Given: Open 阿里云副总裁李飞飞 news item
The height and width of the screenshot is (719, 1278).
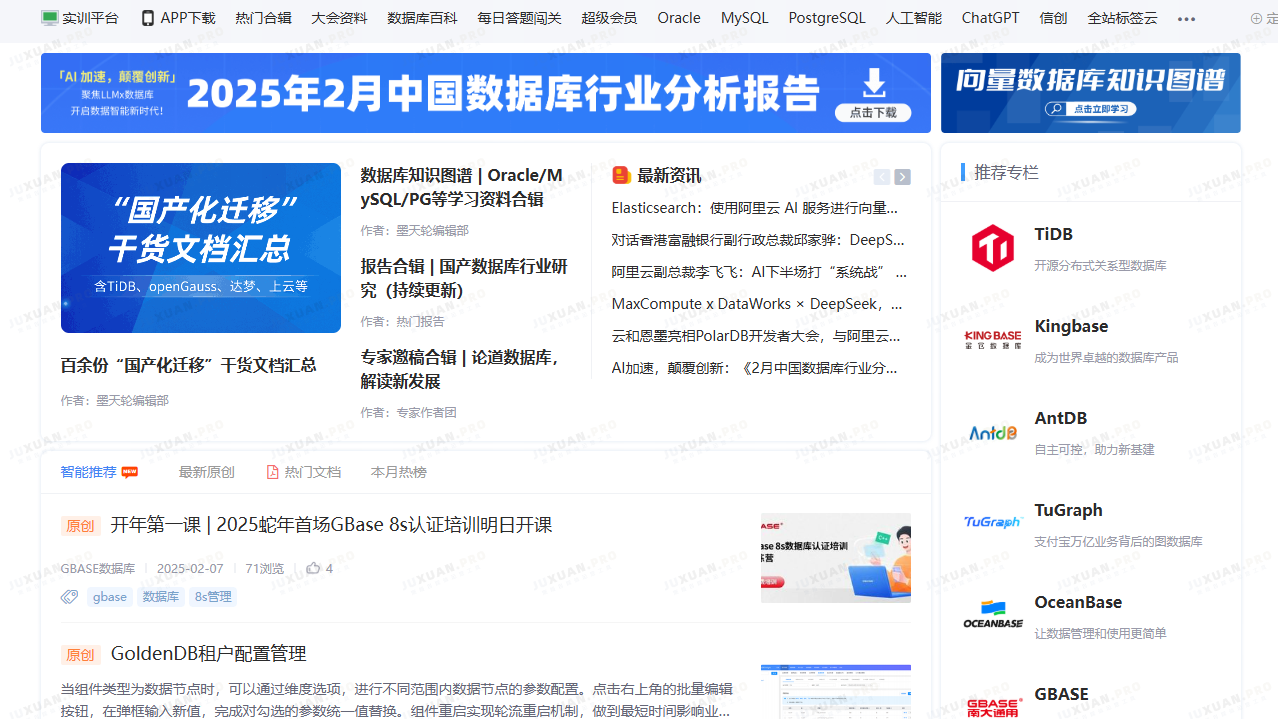Looking at the screenshot, I should tap(759, 272).
